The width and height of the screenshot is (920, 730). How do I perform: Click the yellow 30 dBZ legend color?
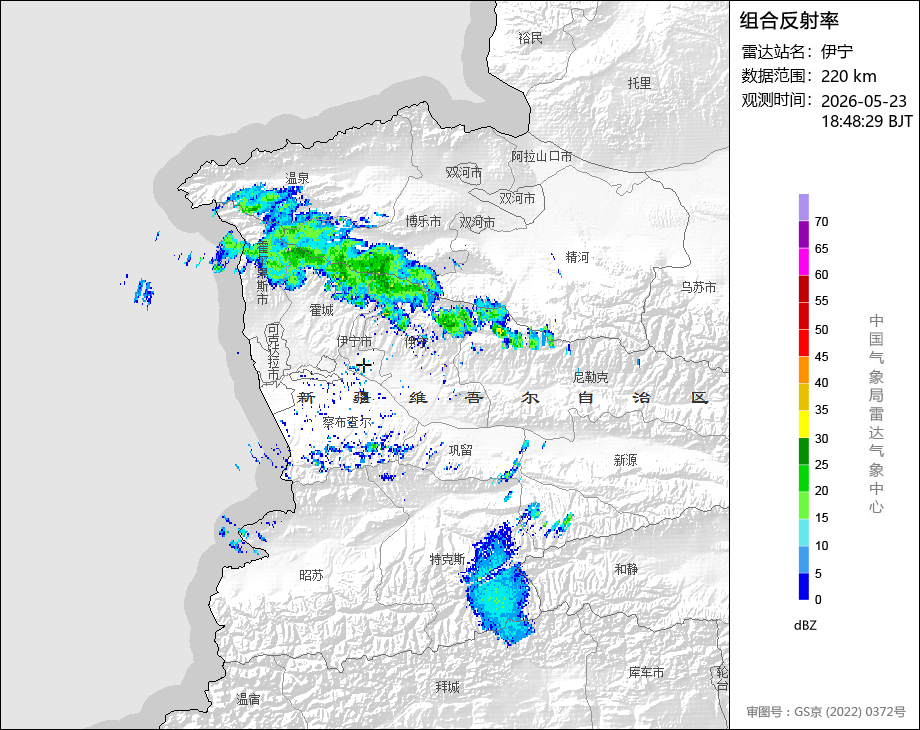point(803,423)
